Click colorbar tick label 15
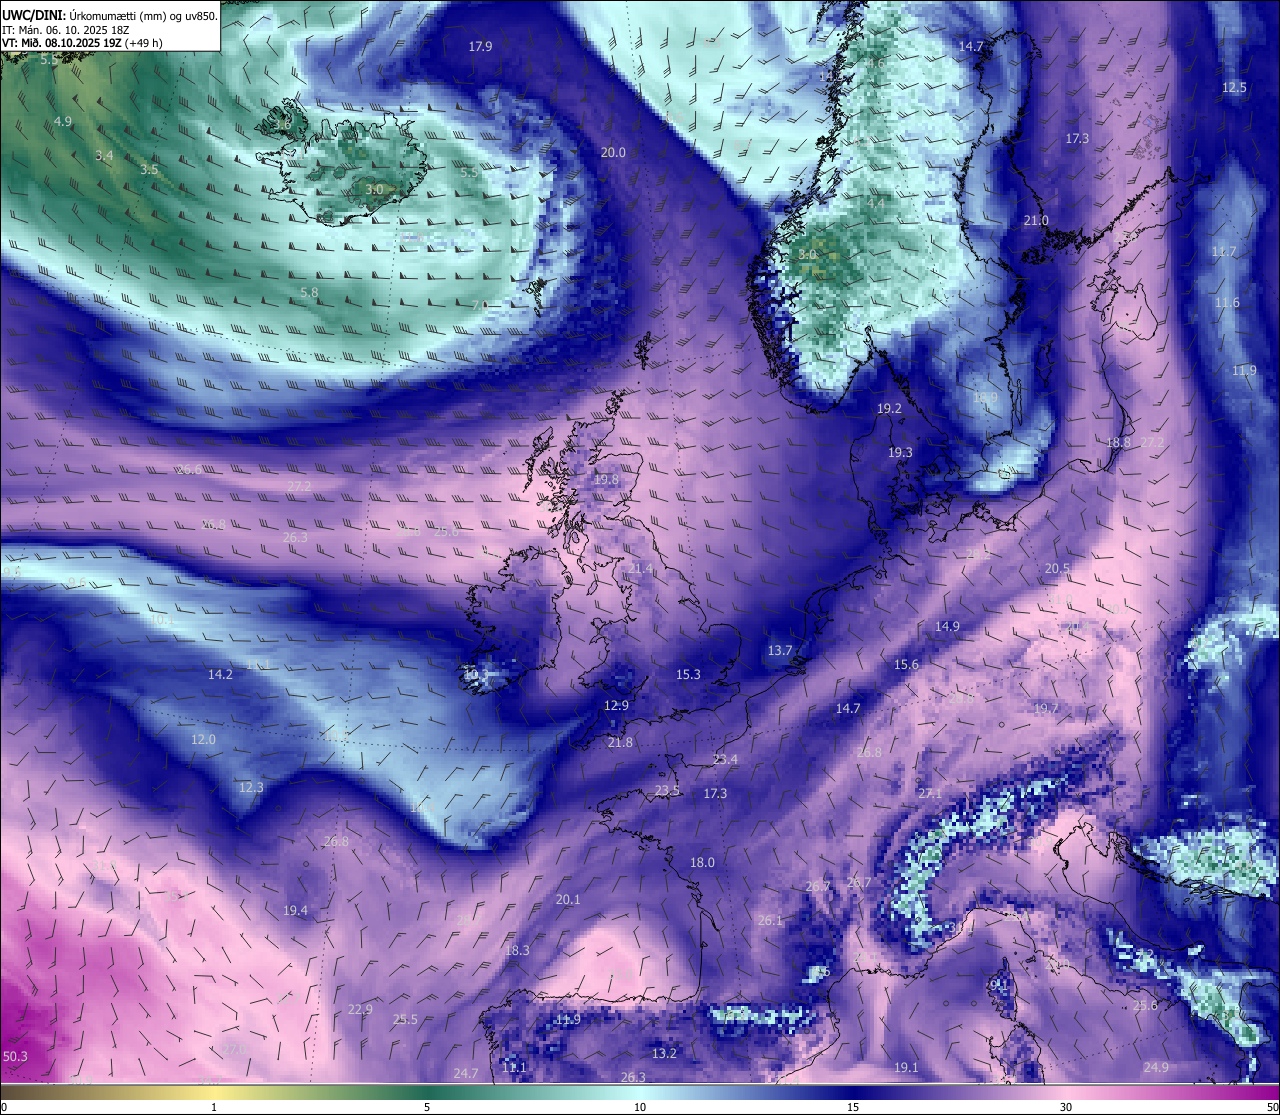Screen dimensions: 1280x1115 tap(853, 1107)
